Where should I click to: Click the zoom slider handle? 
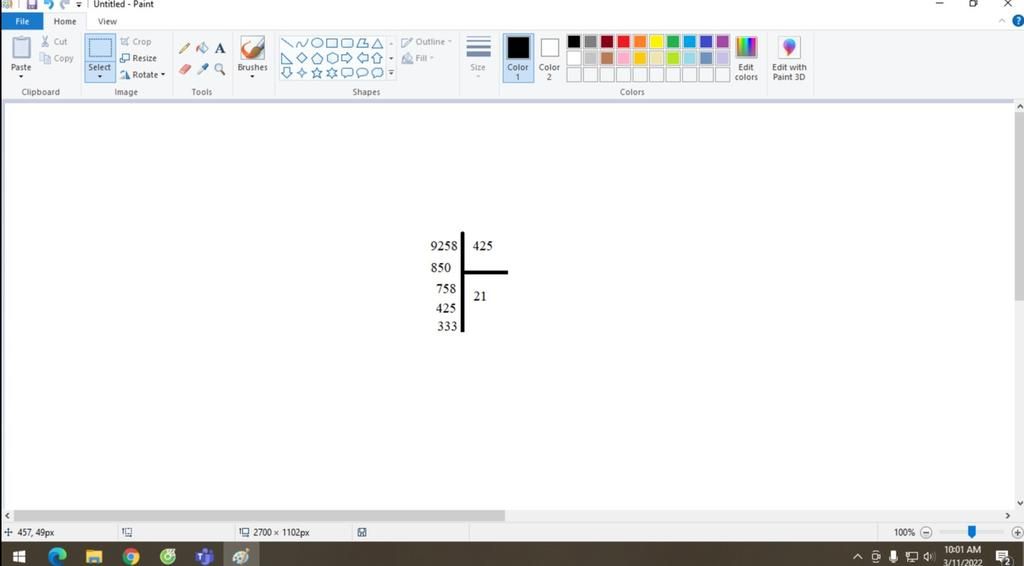tap(972, 532)
